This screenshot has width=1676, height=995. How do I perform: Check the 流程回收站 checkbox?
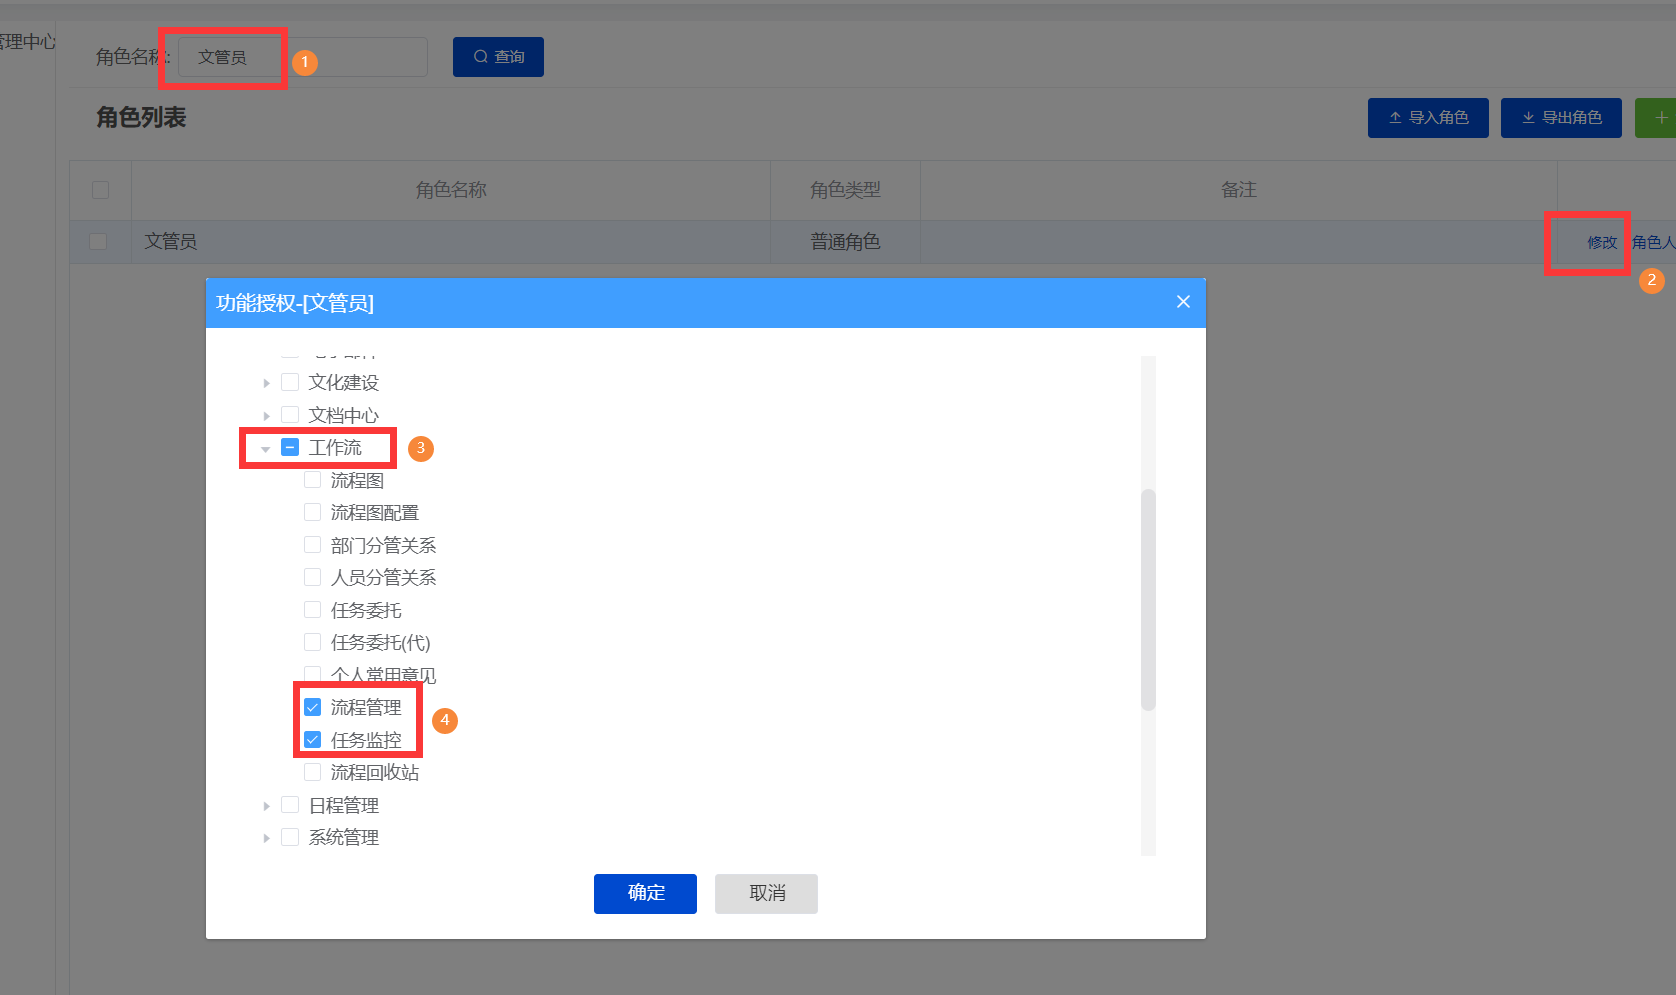313,772
